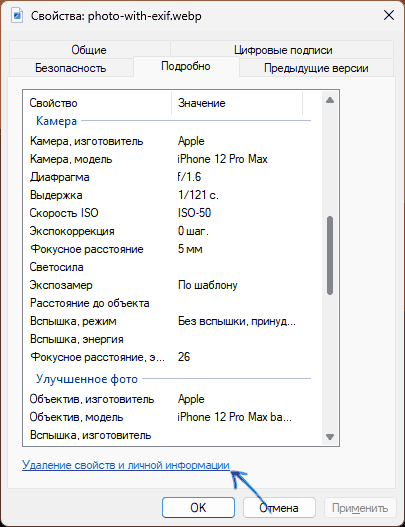Switch to the Общие tab
Screen dimensions: 405x527
[x=89, y=50]
